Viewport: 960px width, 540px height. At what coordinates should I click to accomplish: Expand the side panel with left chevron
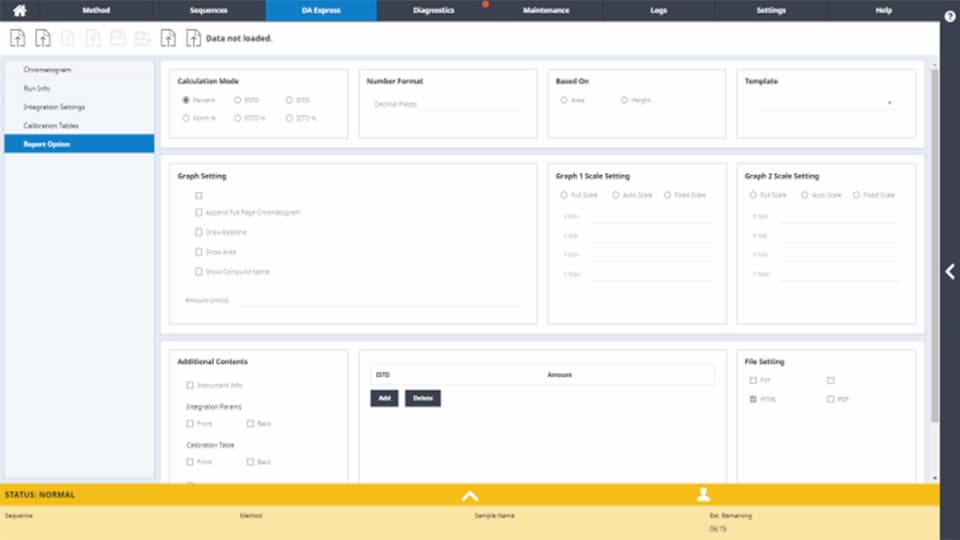(x=950, y=271)
